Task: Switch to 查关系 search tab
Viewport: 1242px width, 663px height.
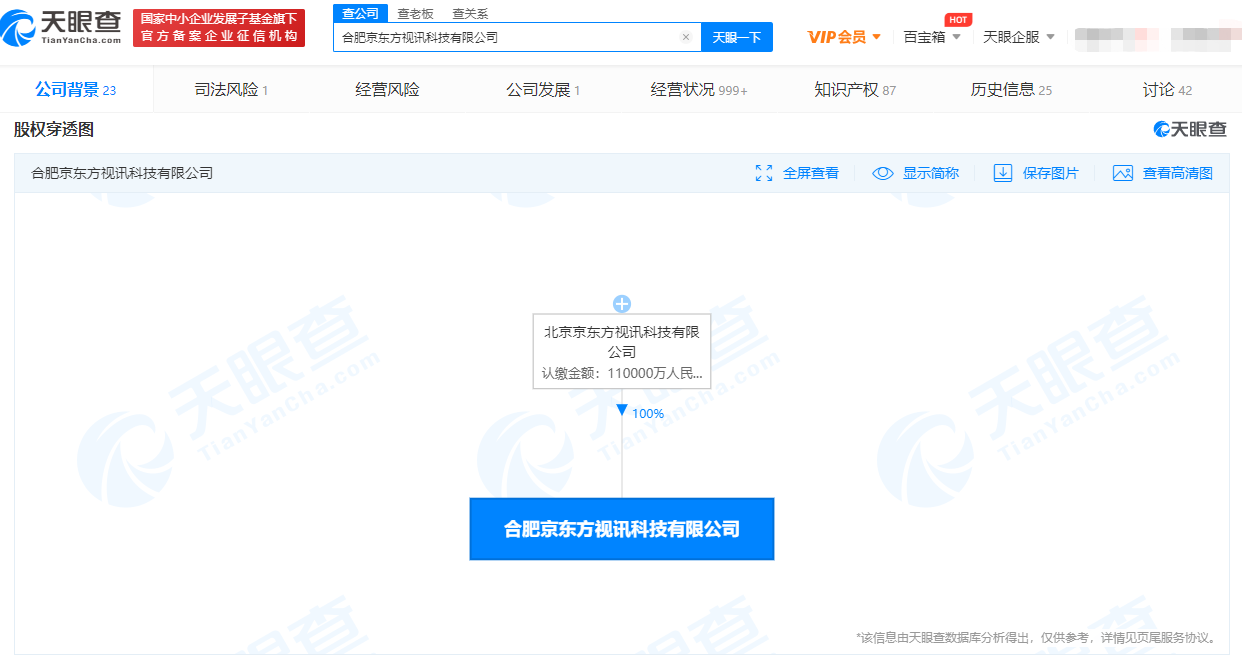Action: [x=469, y=13]
